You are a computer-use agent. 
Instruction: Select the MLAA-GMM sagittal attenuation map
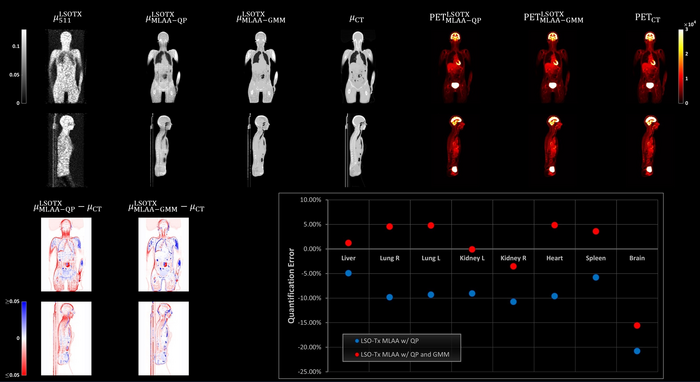point(260,148)
